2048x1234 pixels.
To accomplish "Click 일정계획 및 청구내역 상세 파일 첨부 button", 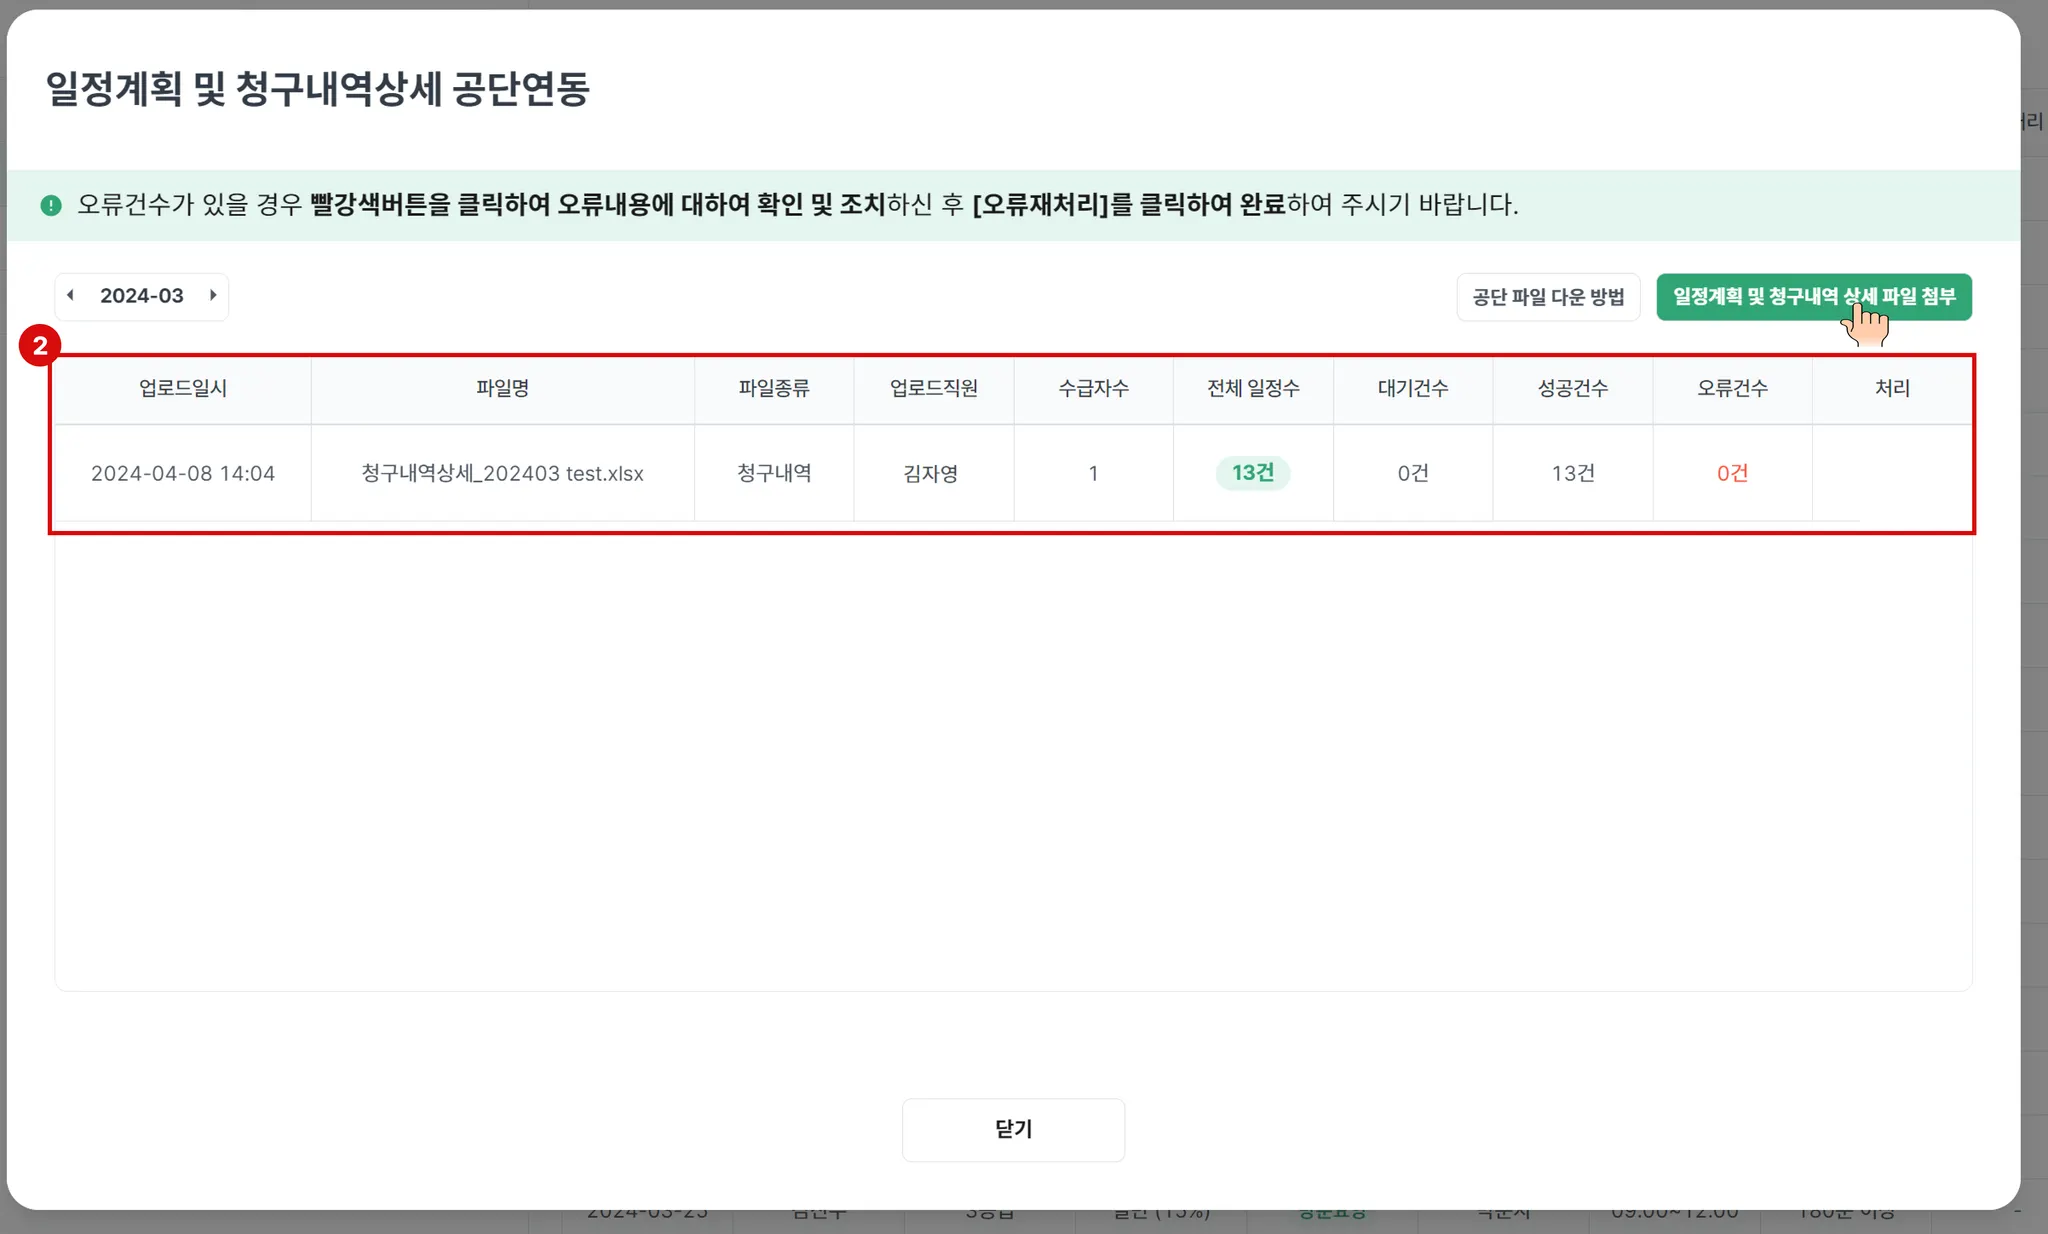I will tap(1812, 297).
